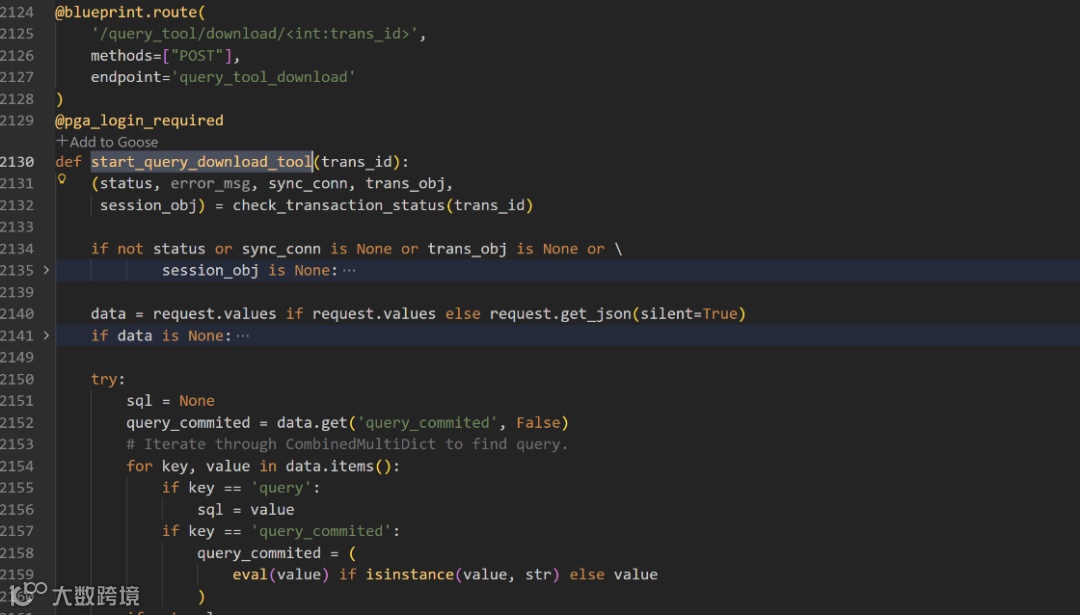Click the folded ellipsis after 'session_obj is None:'
This screenshot has width=1080, height=615.
pyautogui.click(x=349, y=271)
